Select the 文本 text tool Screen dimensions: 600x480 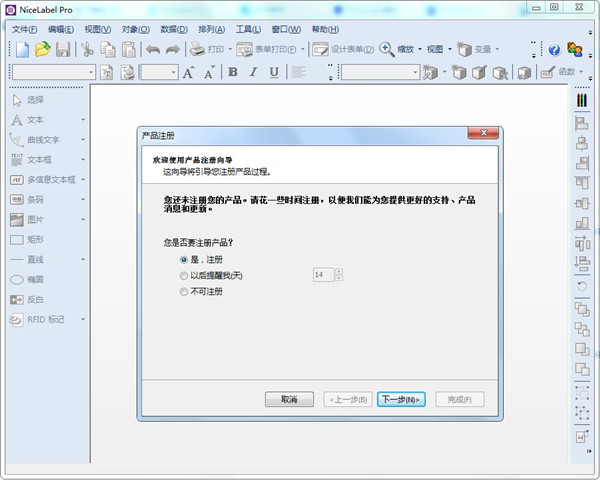coord(27,120)
